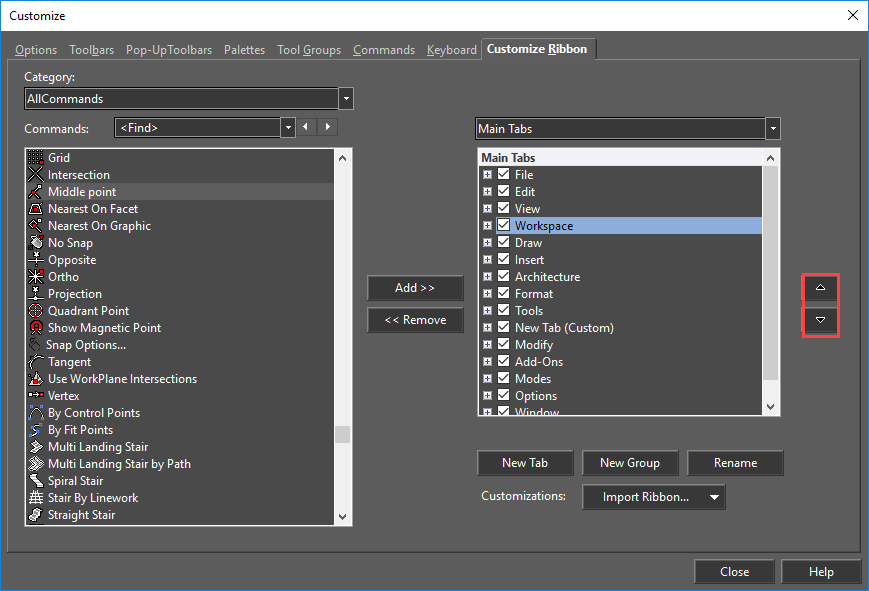
Task: Open the Category dropdown list
Action: tap(346, 99)
